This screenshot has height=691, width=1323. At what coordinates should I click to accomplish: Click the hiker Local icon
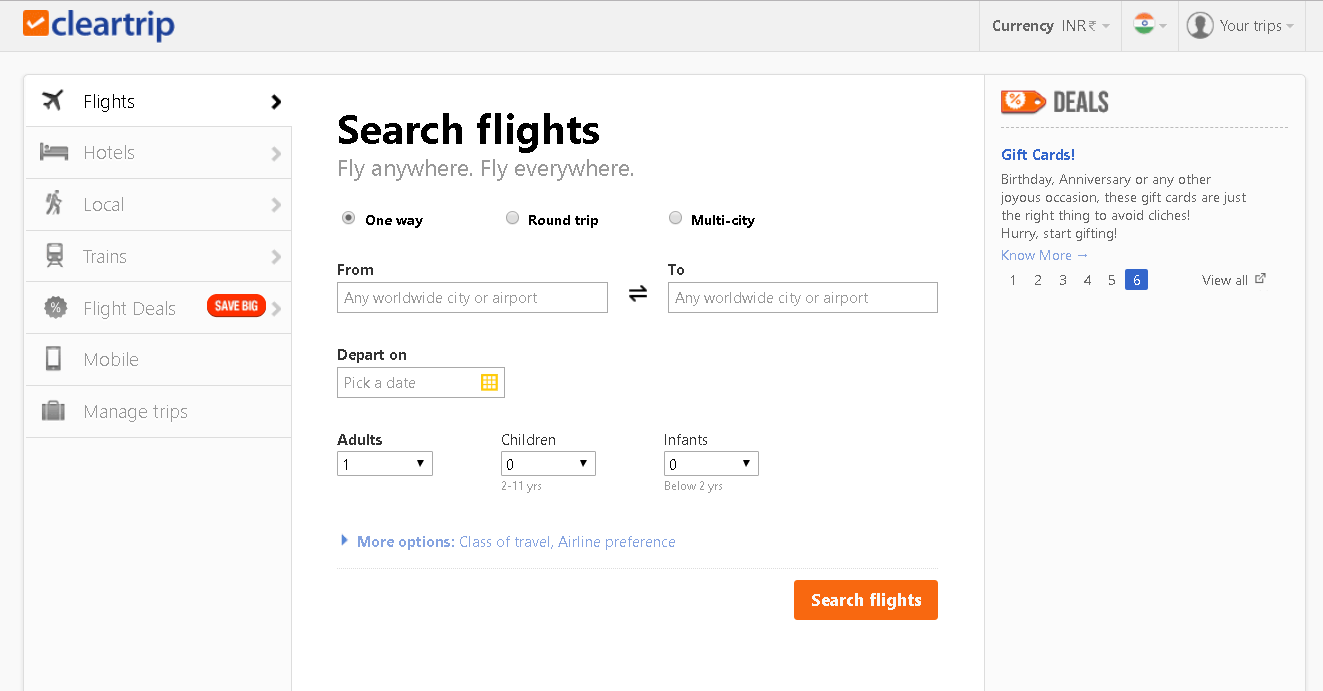[x=54, y=203]
